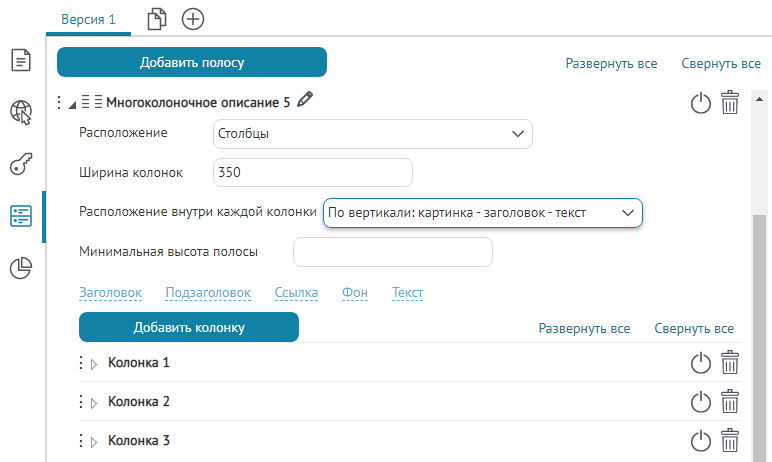Add a new version with plus icon

point(193,19)
